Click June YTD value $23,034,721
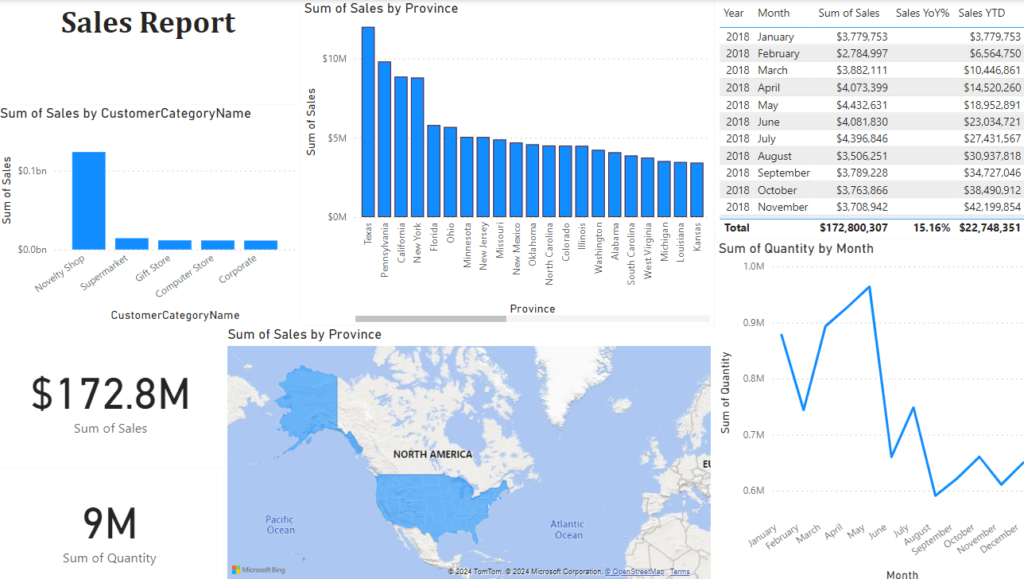This screenshot has width=1024, height=579. point(992,122)
